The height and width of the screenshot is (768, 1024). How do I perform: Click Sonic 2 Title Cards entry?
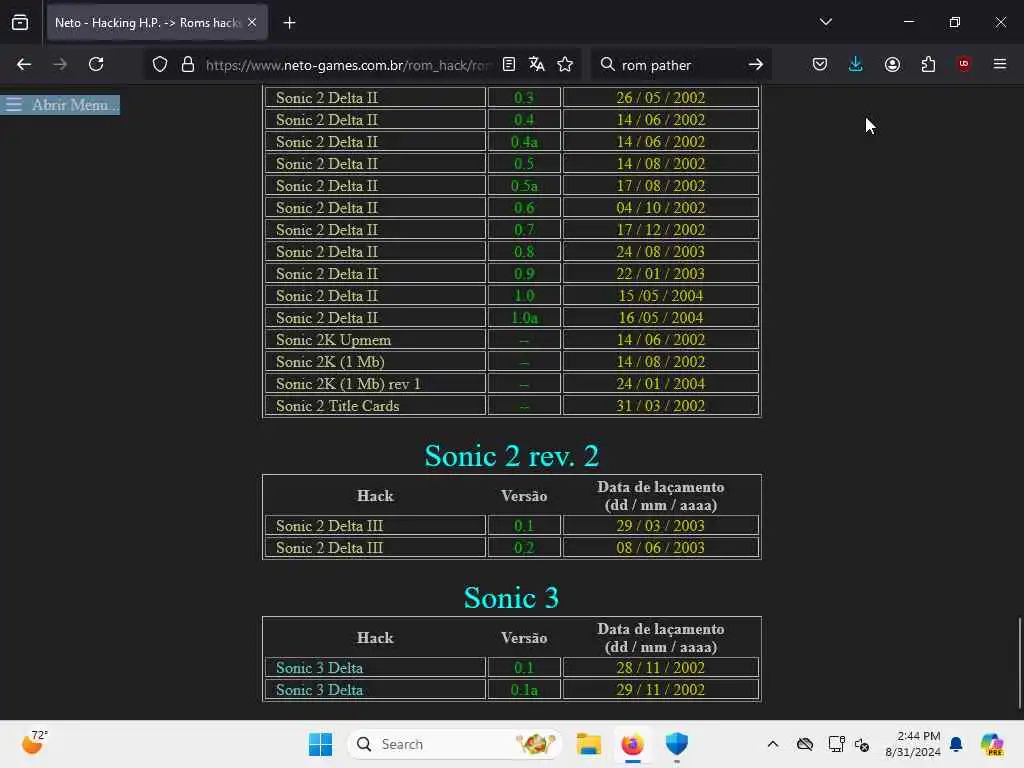click(337, 406)
